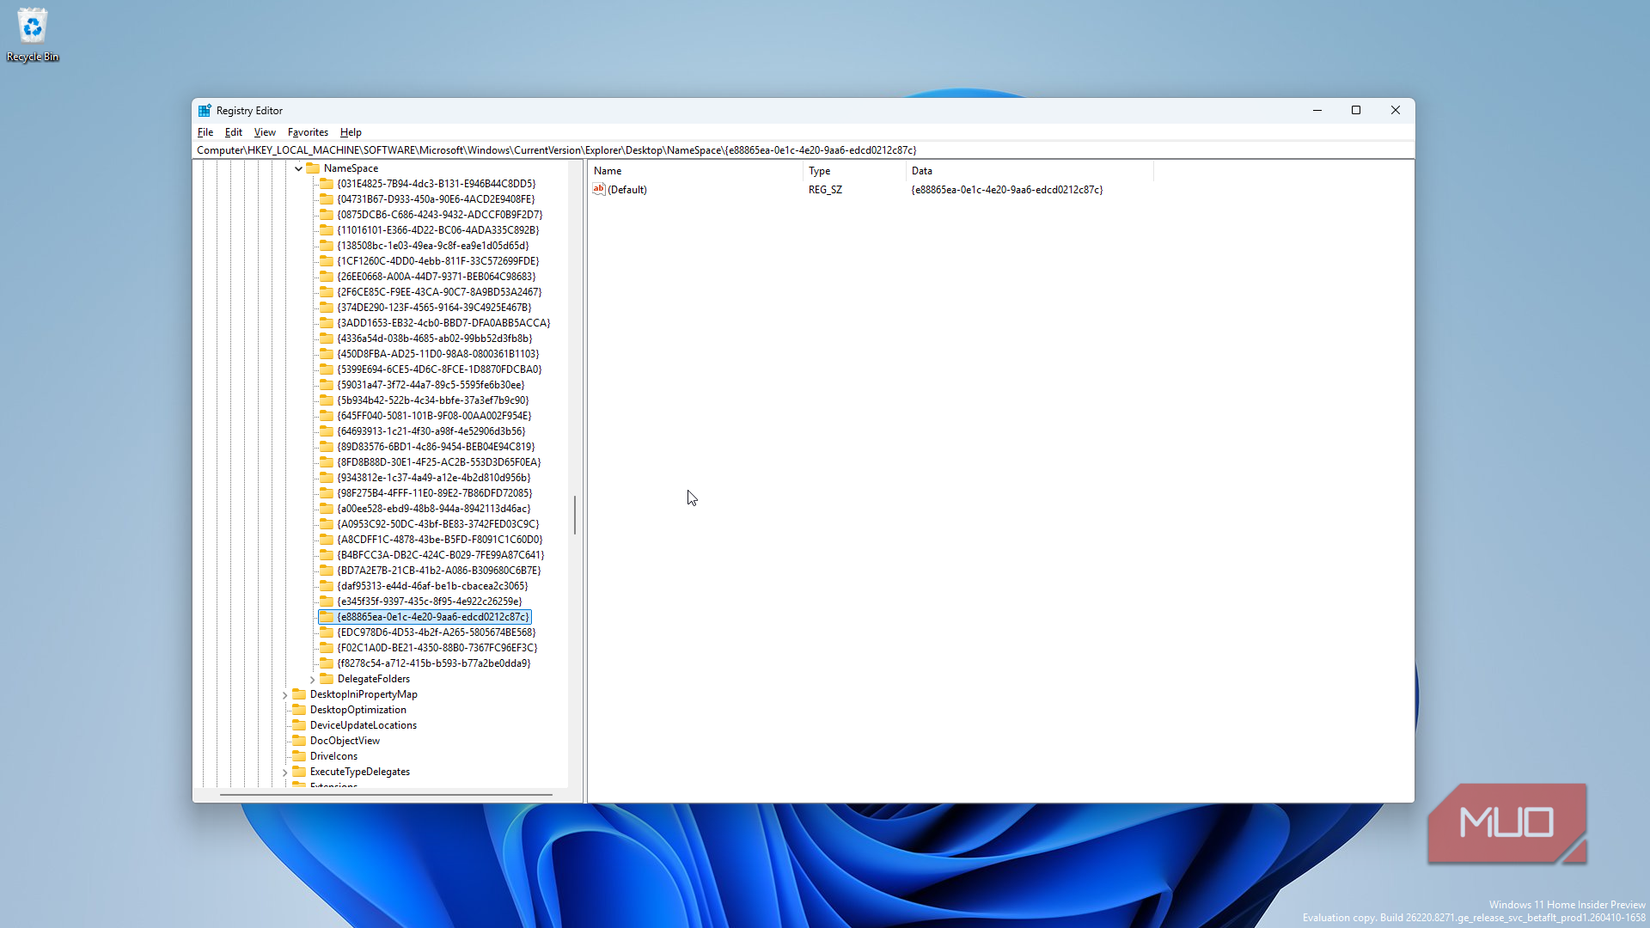
Task: Open the Edit menu
Action: [x=233, y=132]
